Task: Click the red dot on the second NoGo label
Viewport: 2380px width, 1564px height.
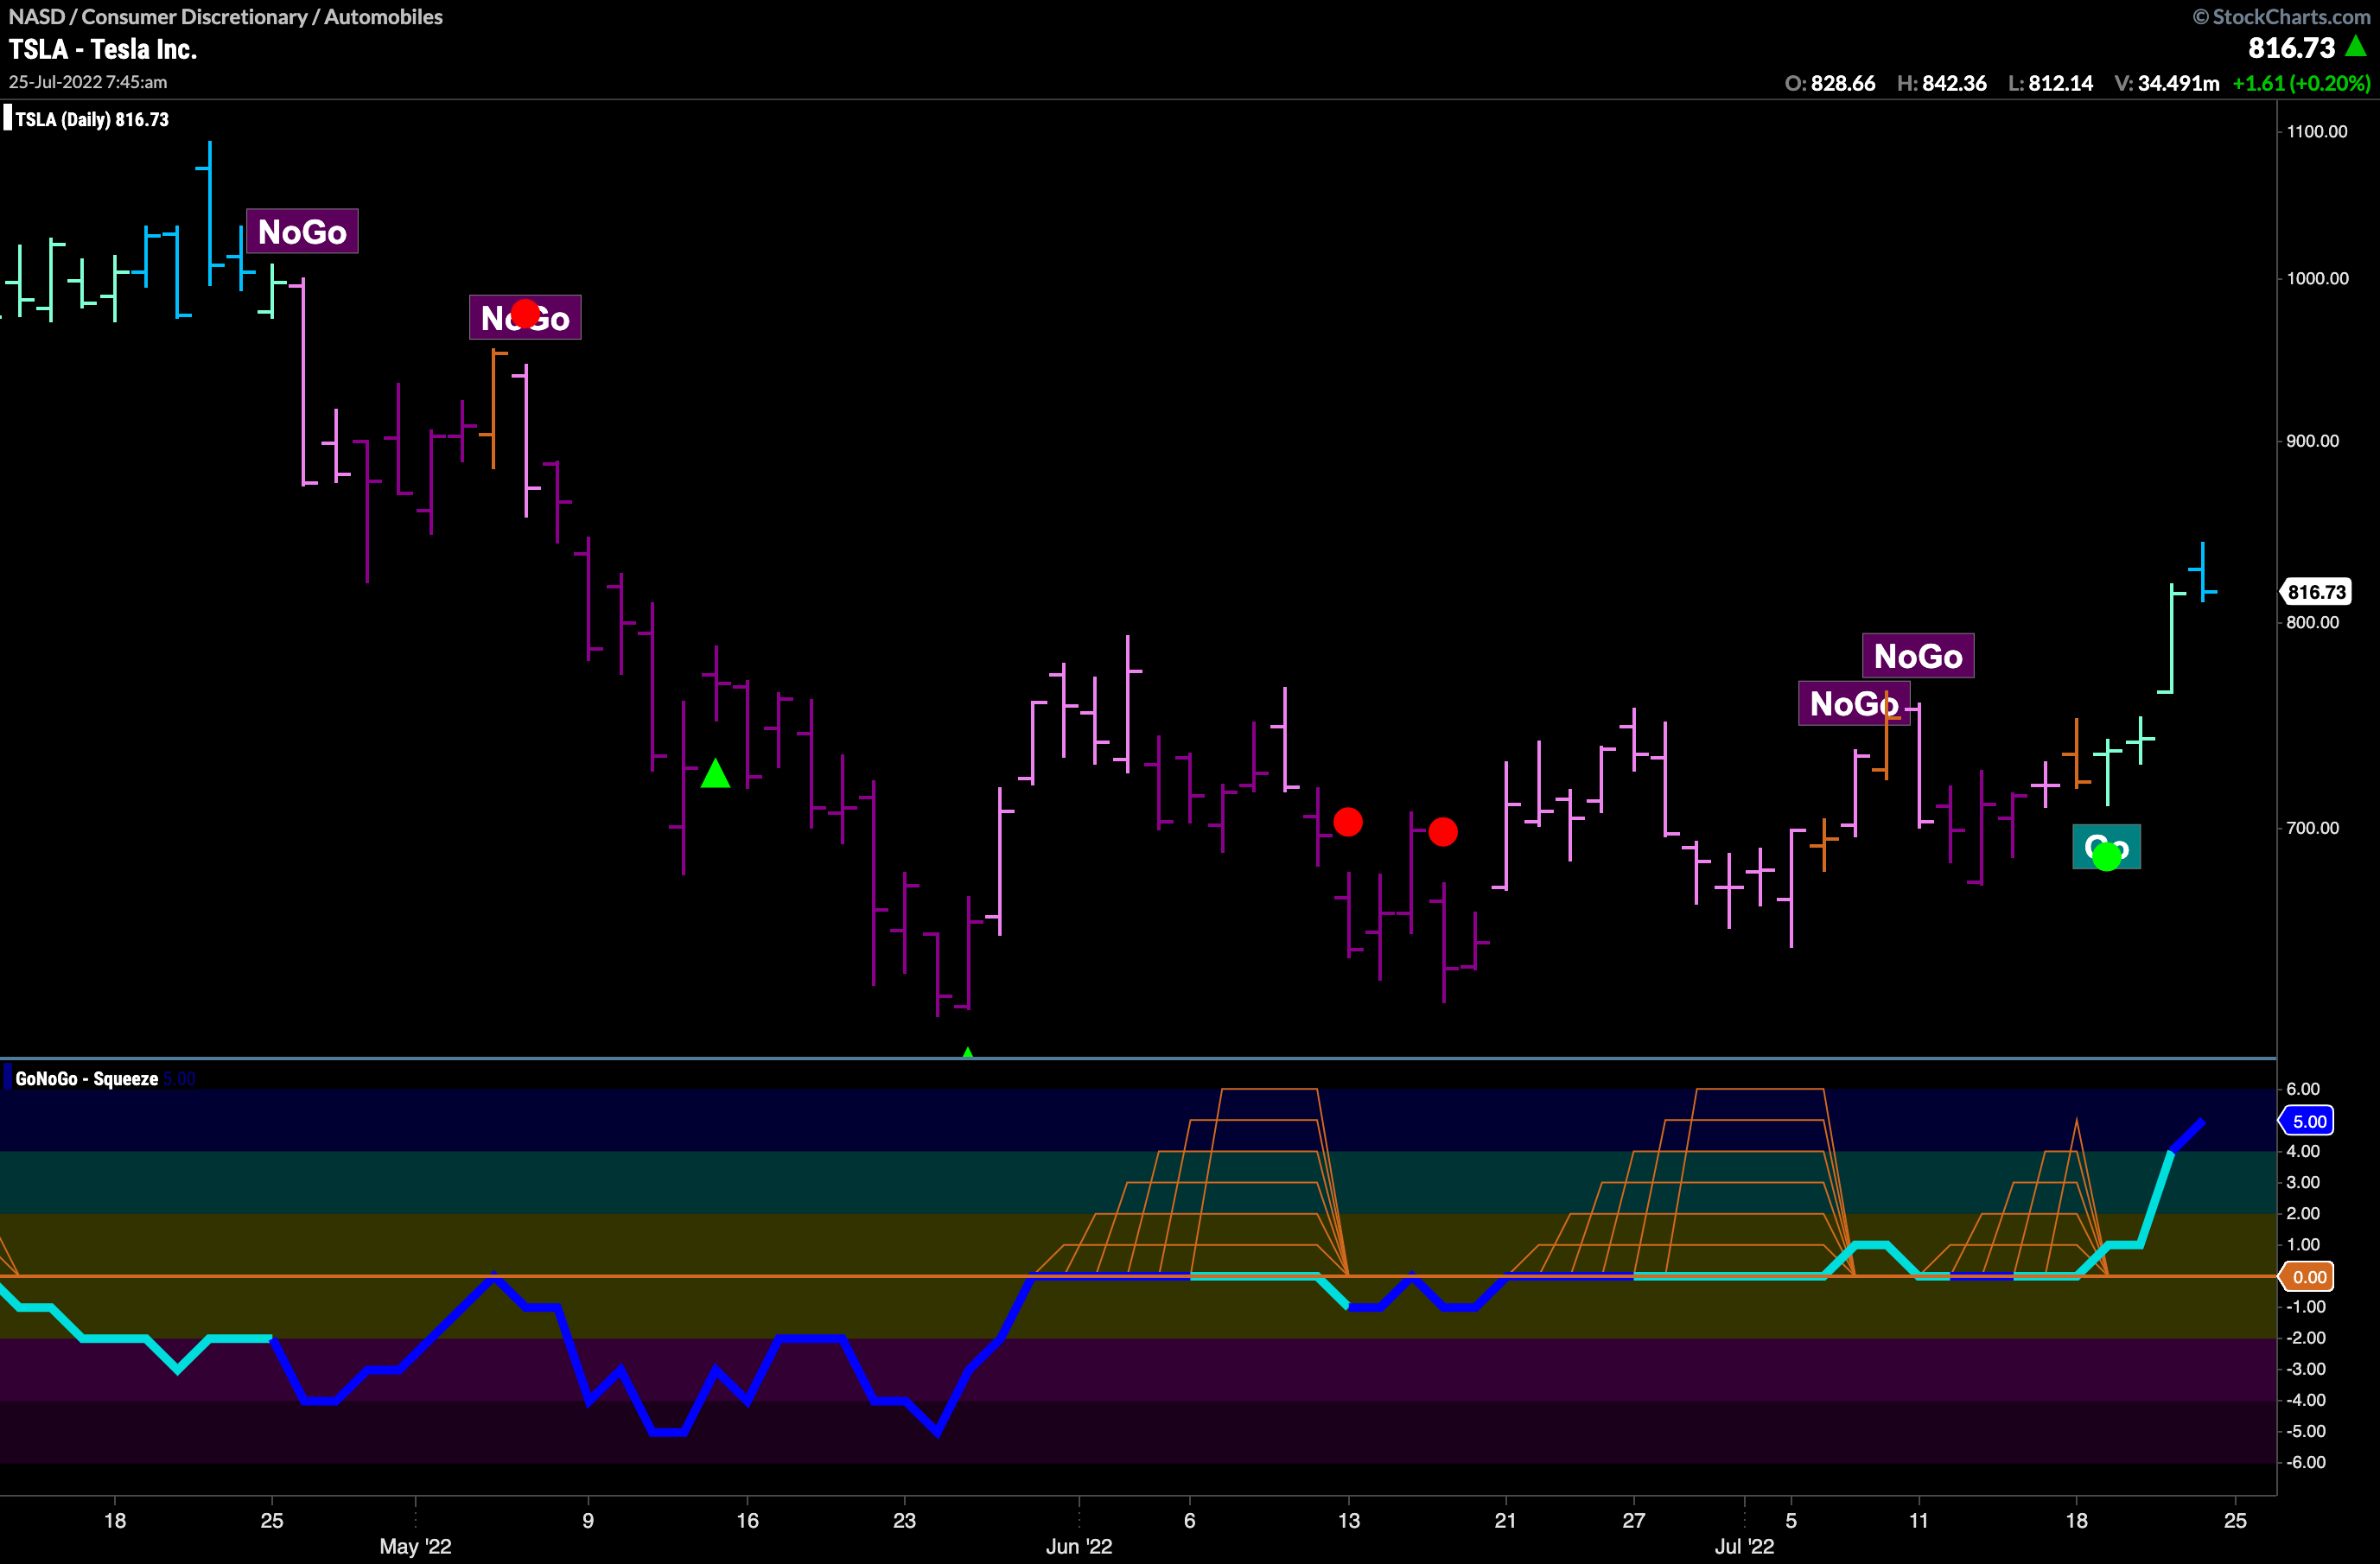Action: click(525, 314)
